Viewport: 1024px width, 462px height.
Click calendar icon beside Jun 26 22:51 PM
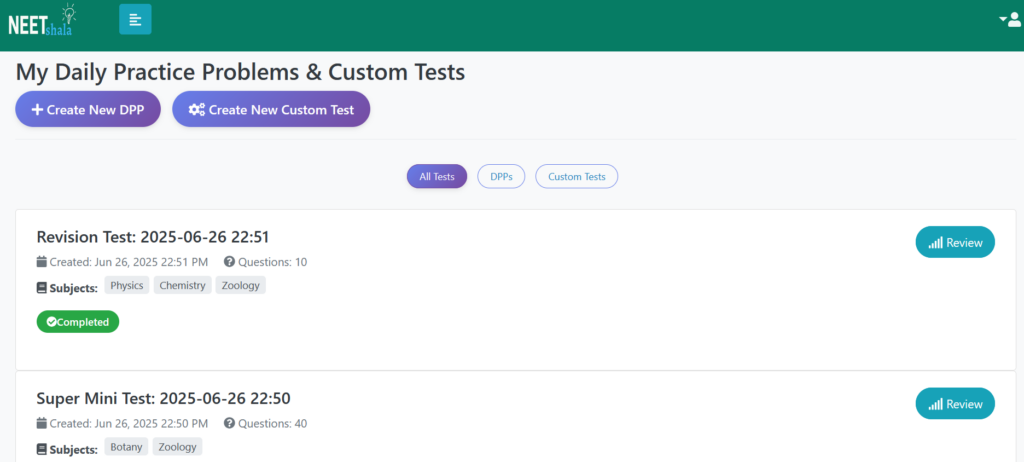[x=42, y=262]
